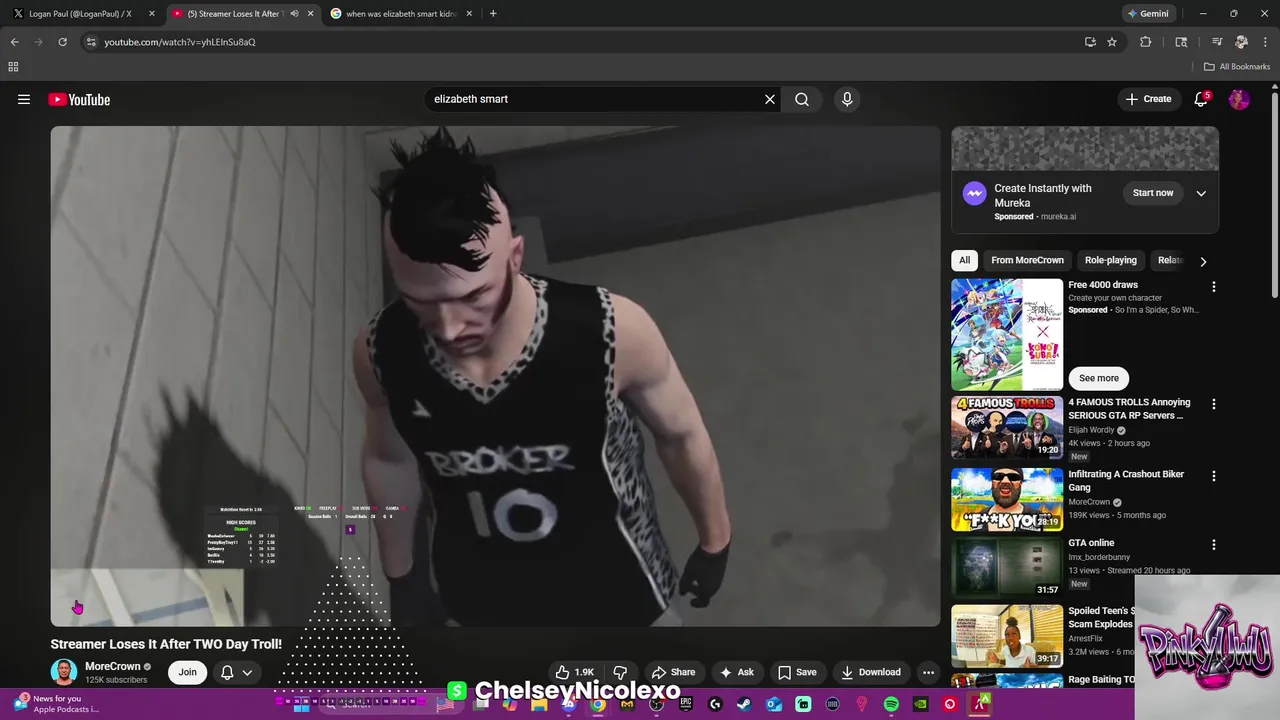Click Elijah Wordly channel name

tap(1090, 430)
